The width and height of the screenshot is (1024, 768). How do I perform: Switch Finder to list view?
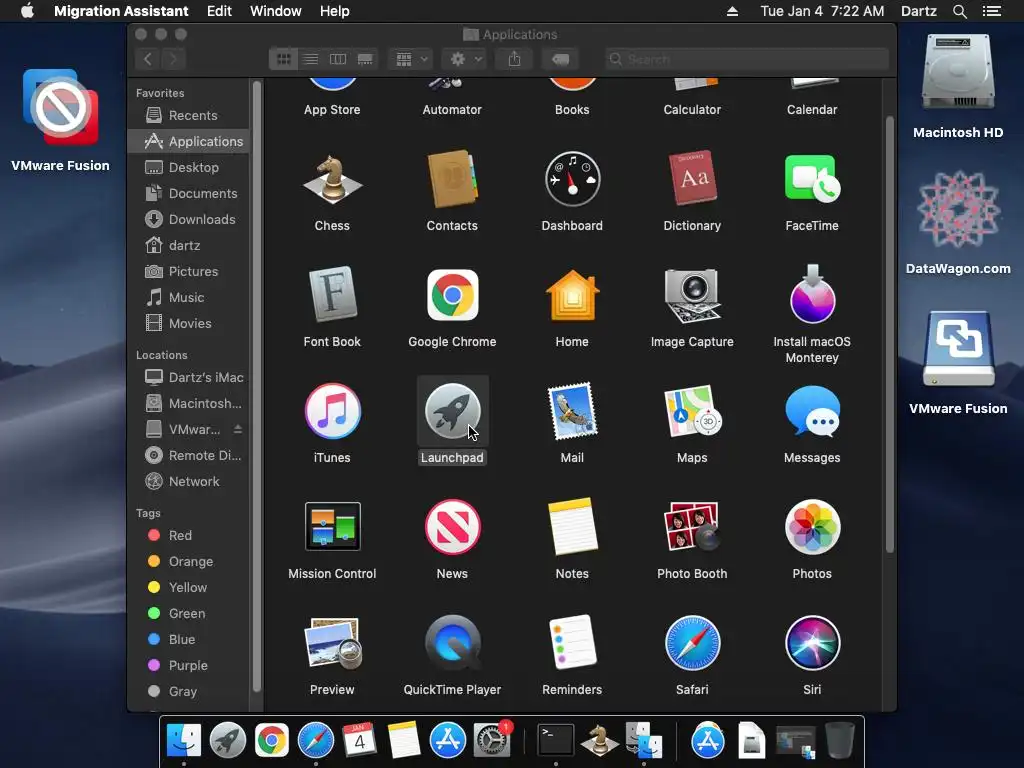pyautogui.click(x=311, y=59)
